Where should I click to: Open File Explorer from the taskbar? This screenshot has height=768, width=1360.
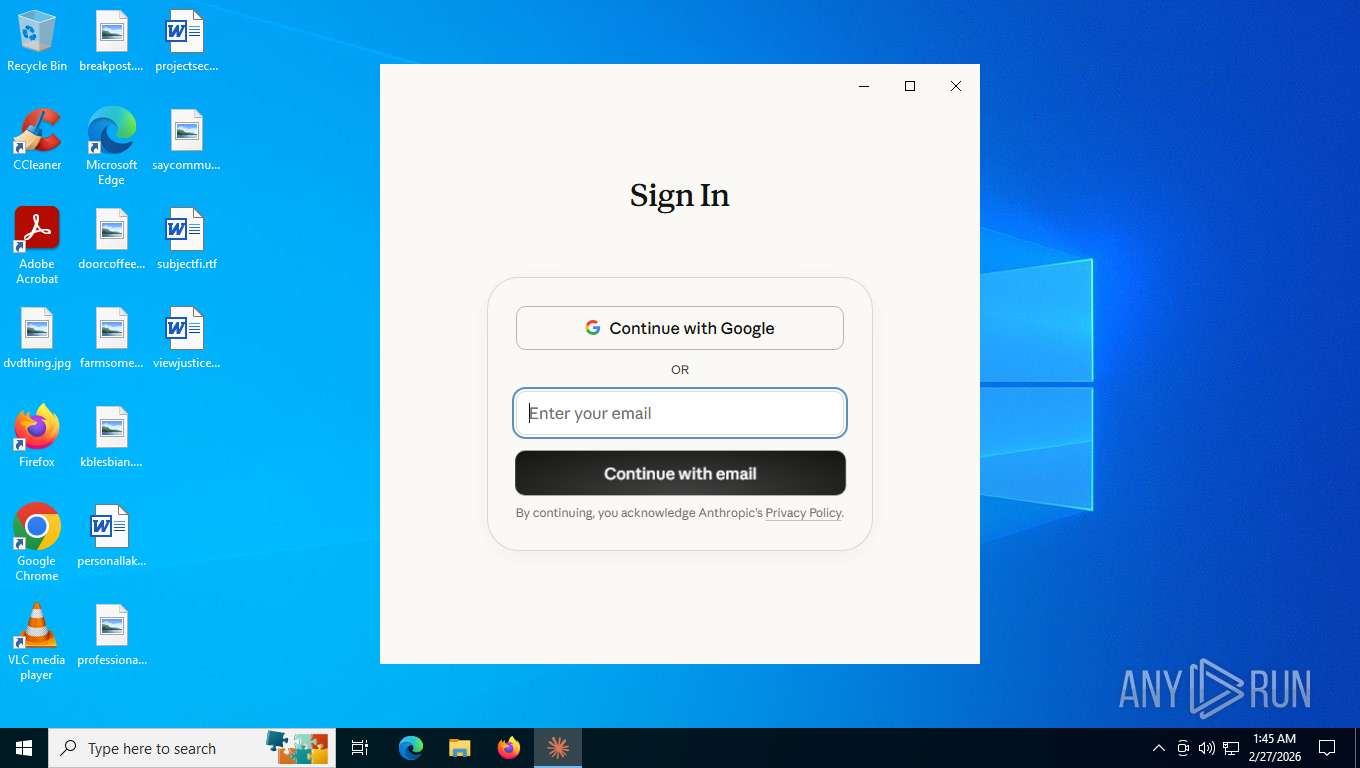460,748
